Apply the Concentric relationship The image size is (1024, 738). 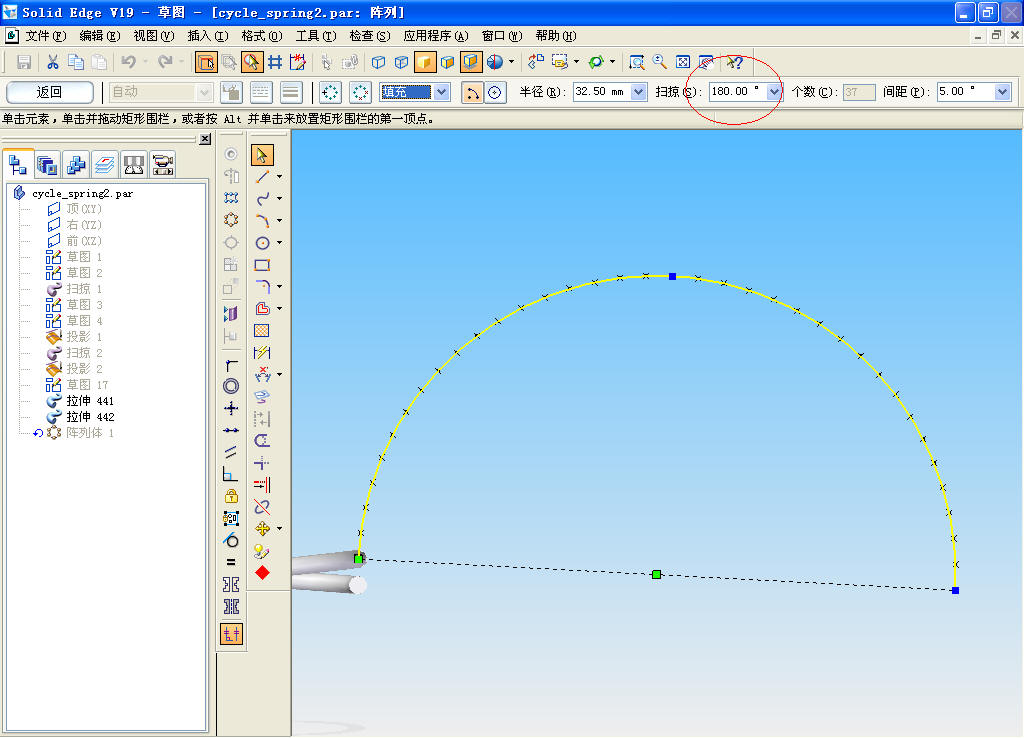pyautogui.click(x=231, y=386)
